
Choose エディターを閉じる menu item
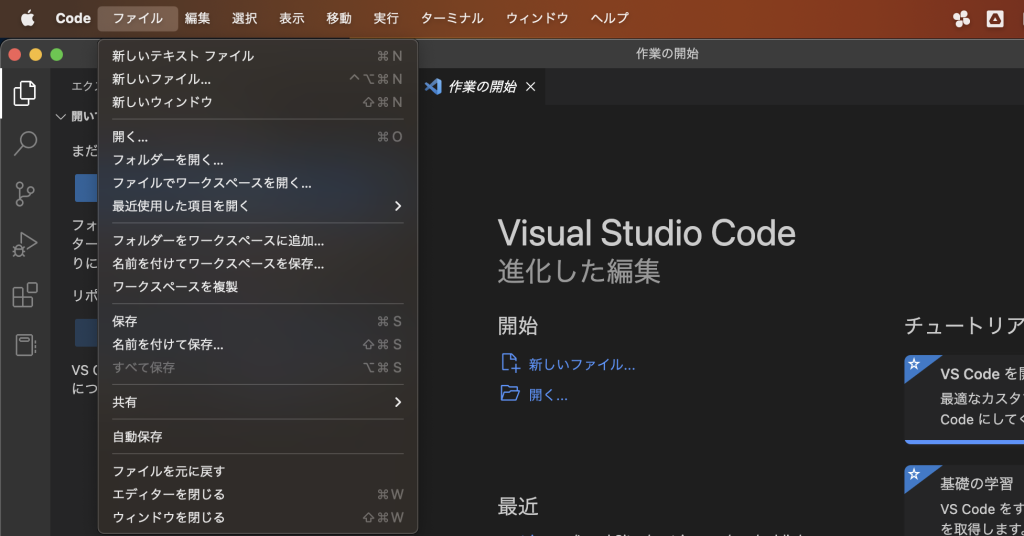point(257,494)
